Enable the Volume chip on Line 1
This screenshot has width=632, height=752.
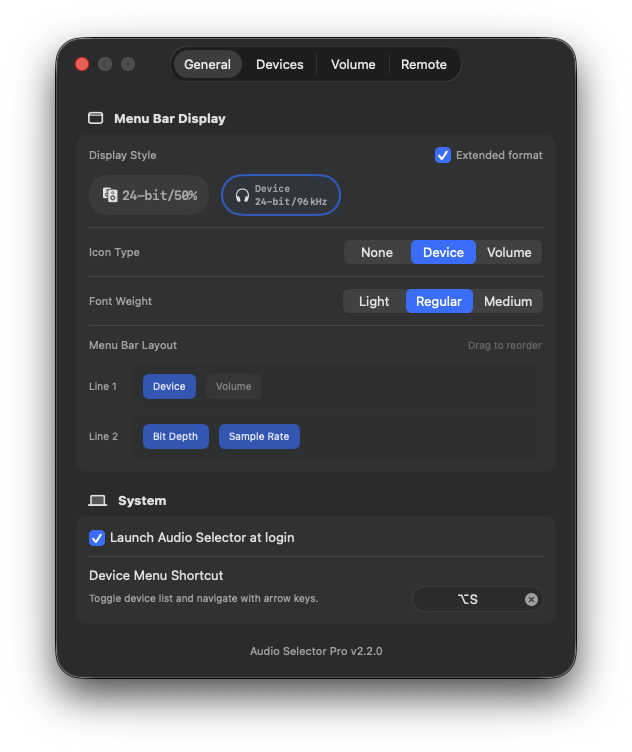(234, 387)
